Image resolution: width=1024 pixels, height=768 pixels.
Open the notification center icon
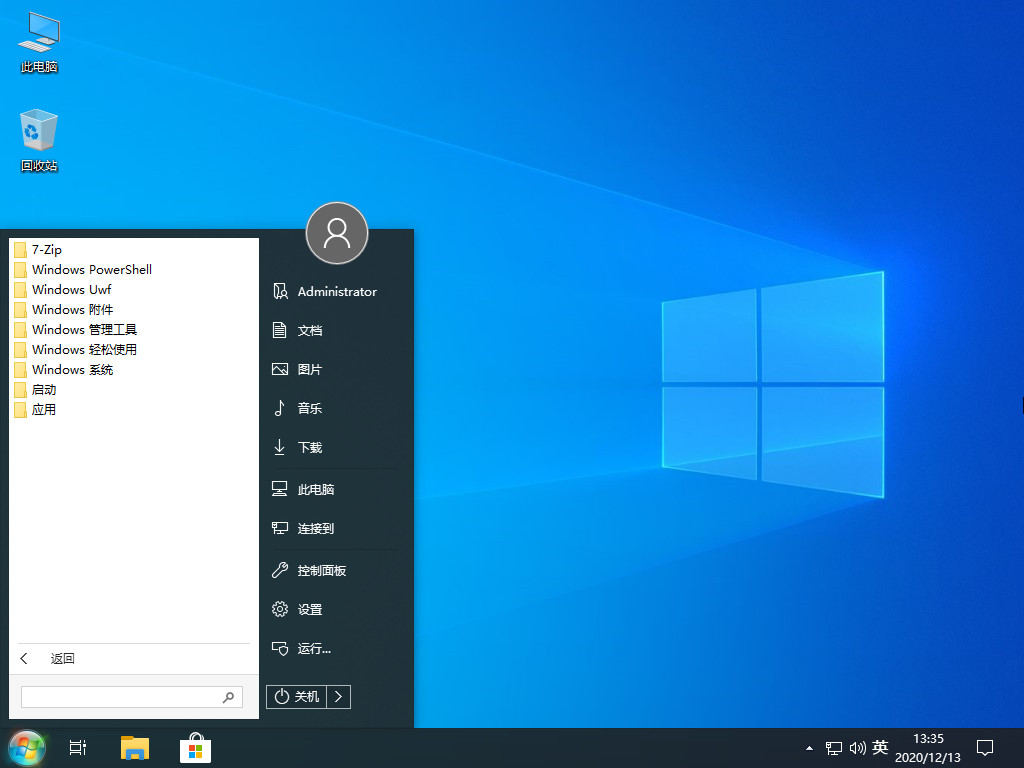click(985, 747)
